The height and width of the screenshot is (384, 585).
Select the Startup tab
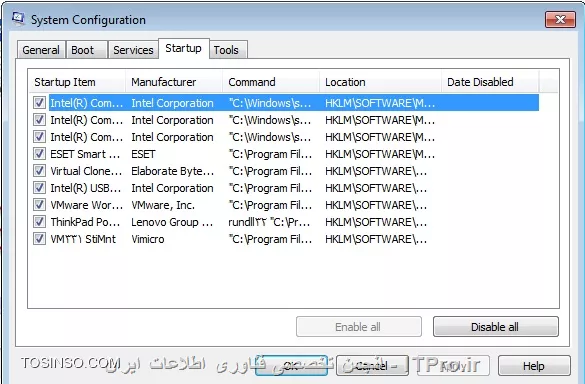[x=184, y=49]
